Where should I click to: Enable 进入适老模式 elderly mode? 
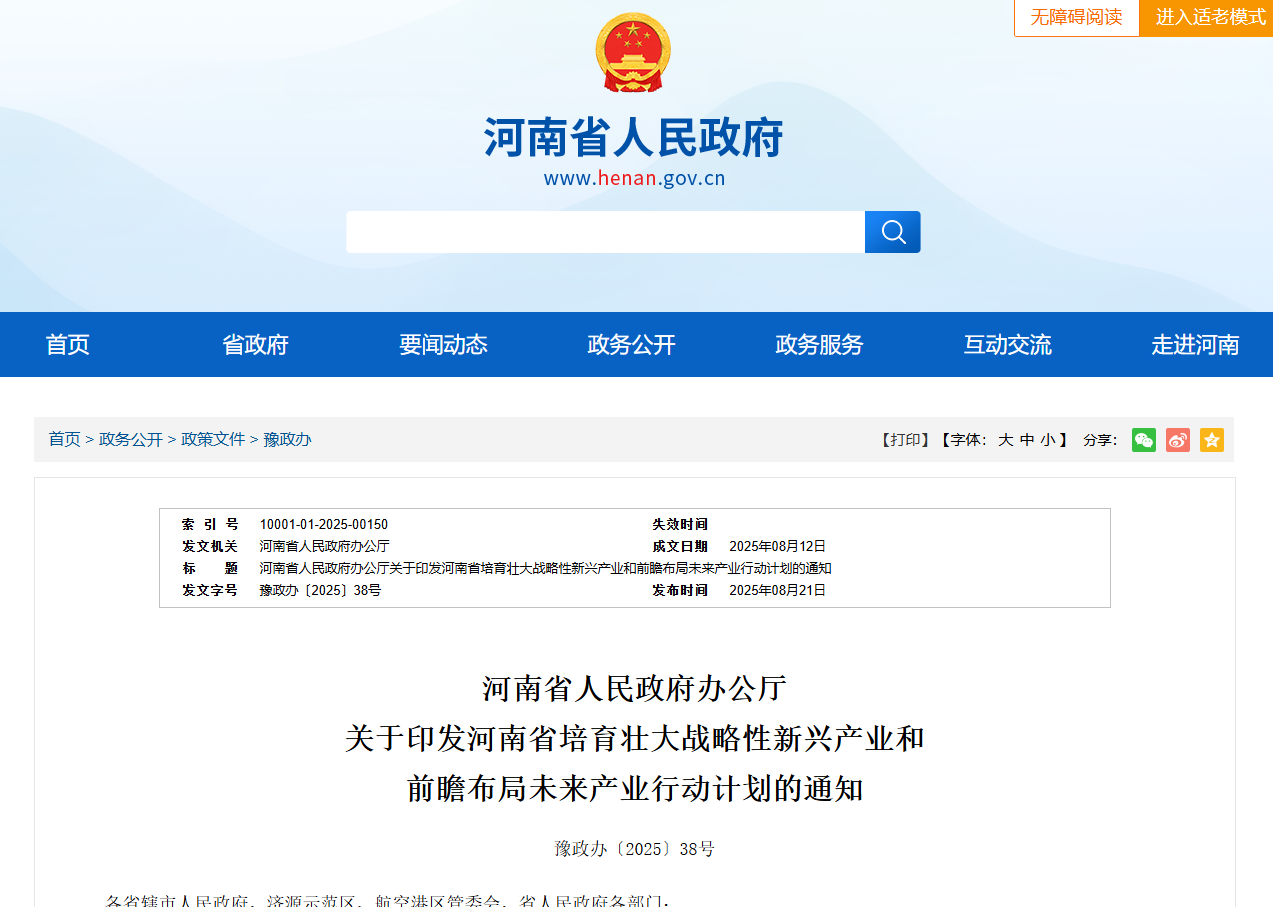(x=1210, y=18)
